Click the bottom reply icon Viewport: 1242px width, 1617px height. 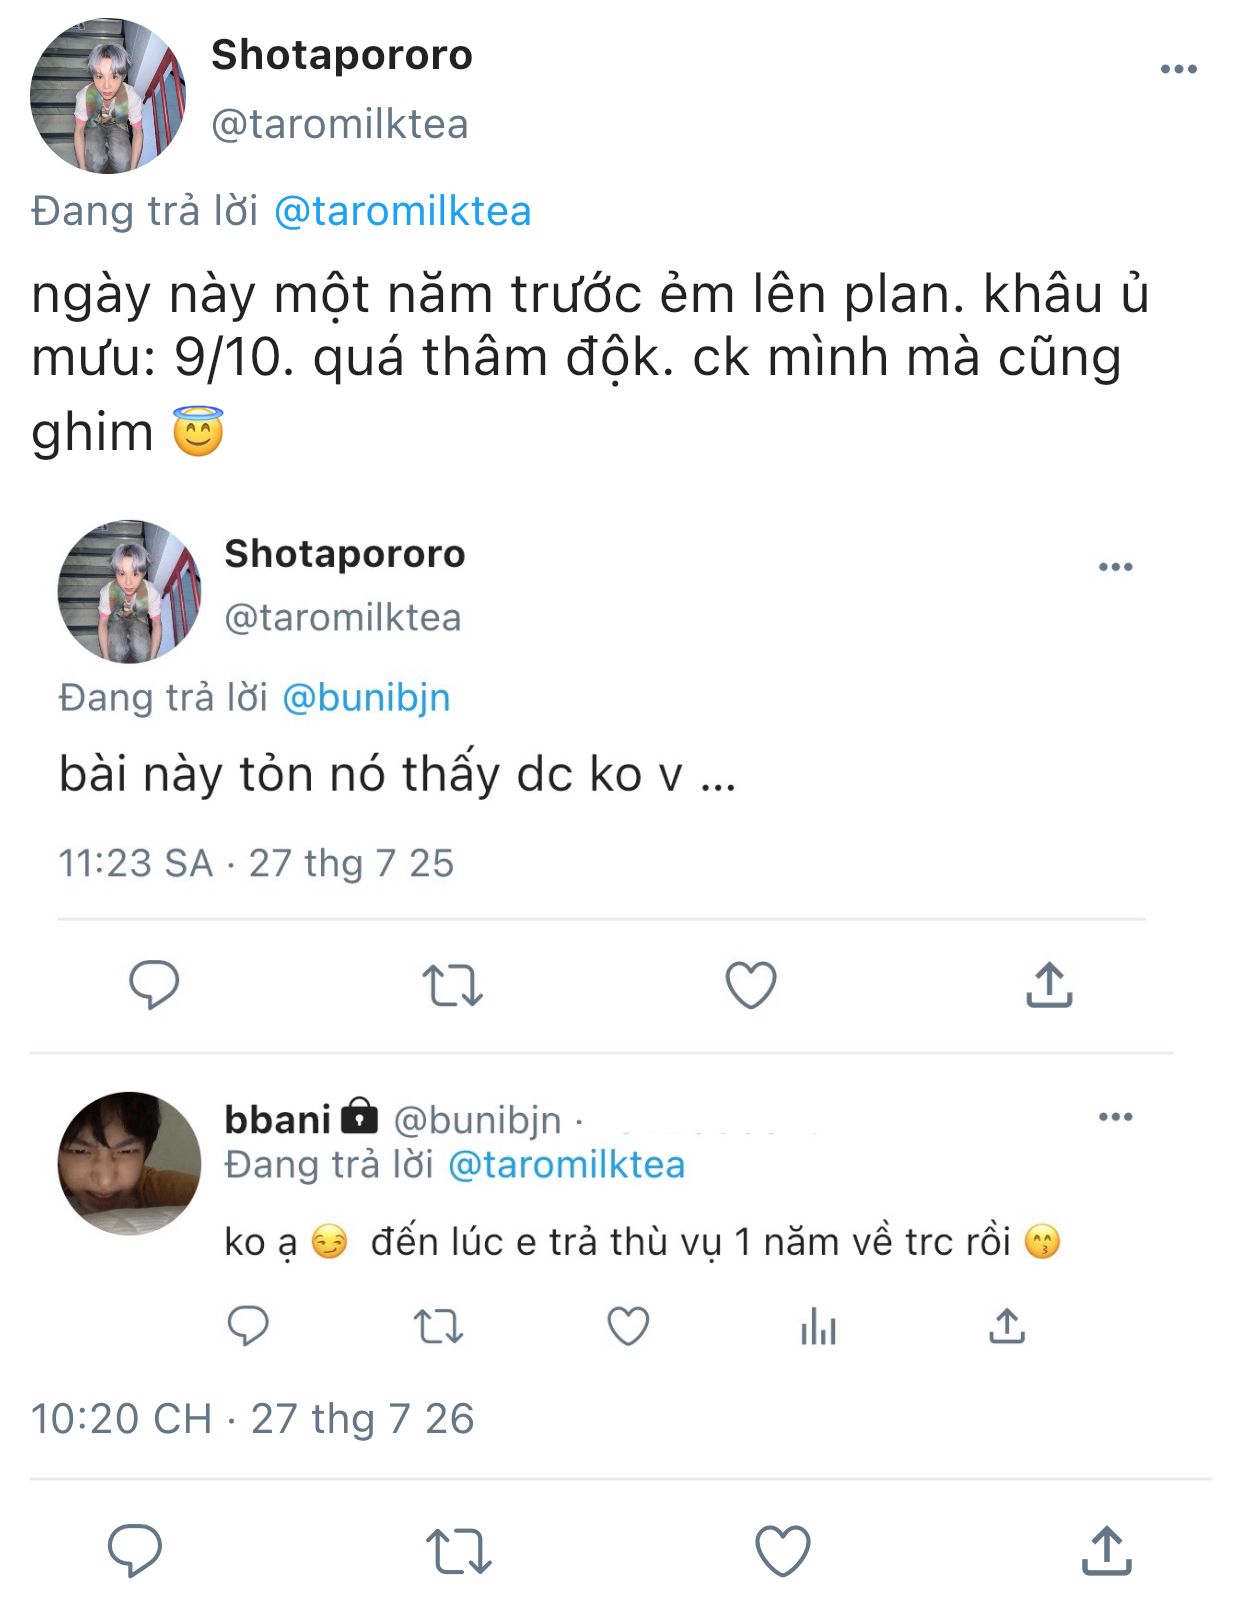(x=135, y=1551)
